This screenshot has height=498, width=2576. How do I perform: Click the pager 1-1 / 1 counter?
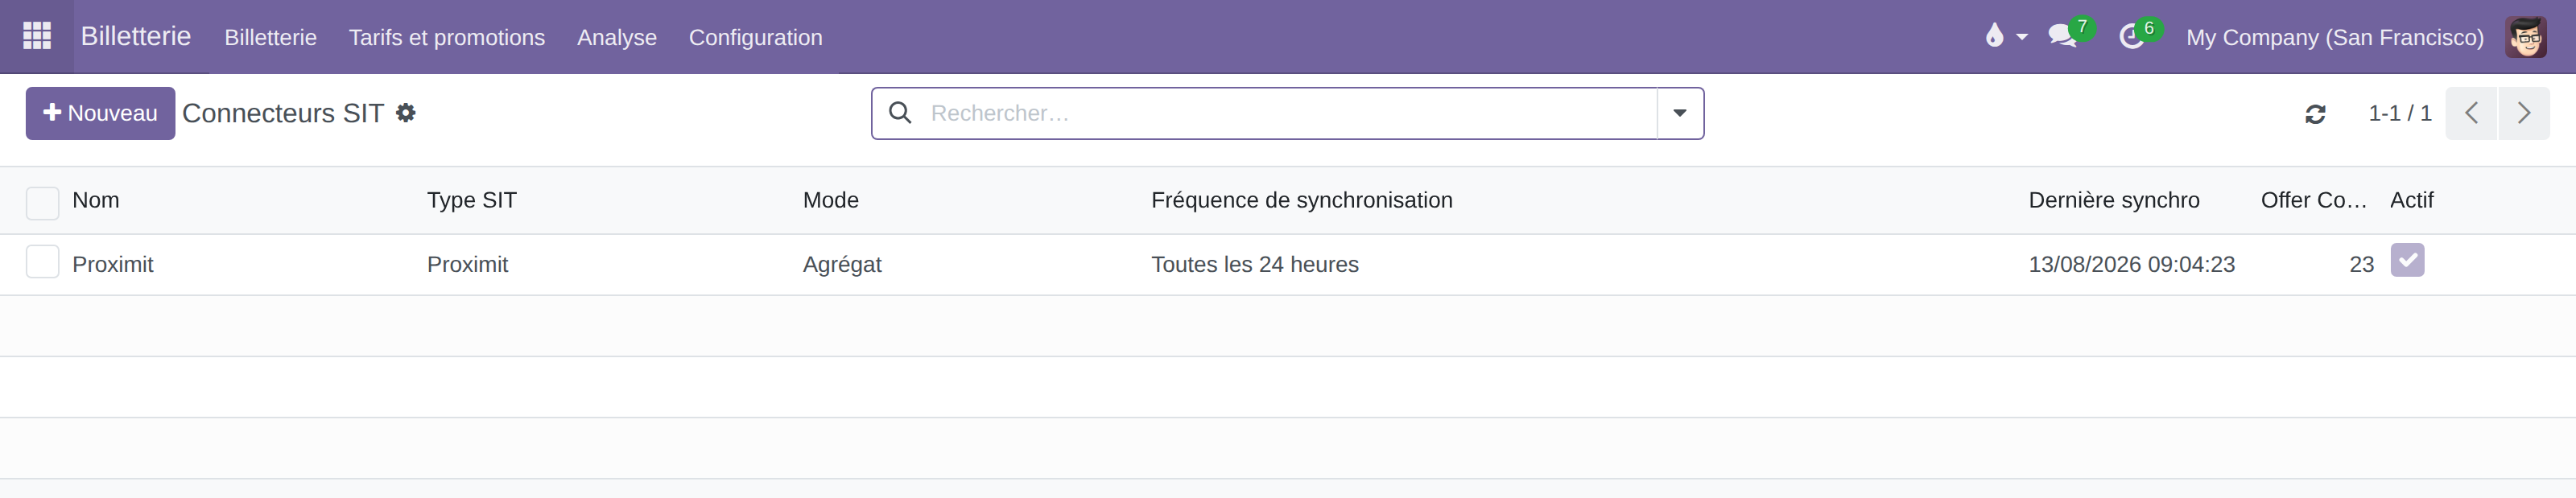point(2399,113)
